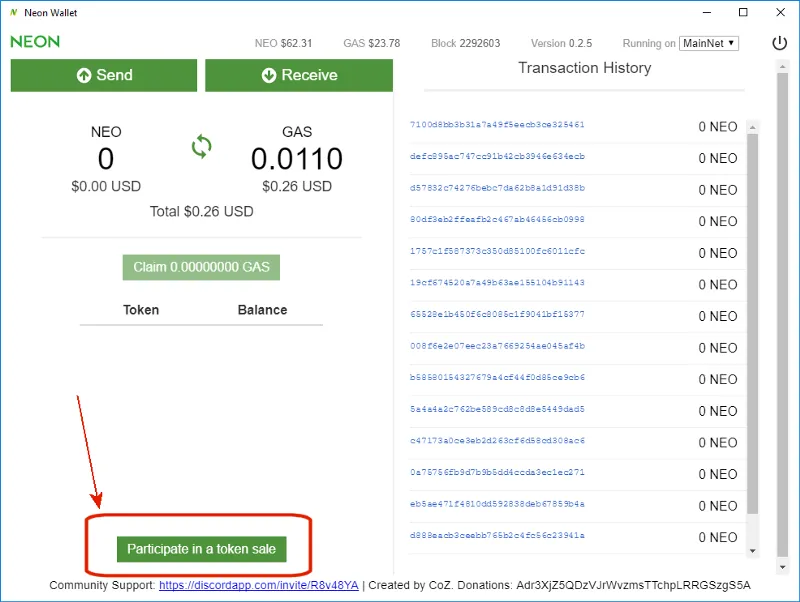
Task: Click the Total $0.26 USD text
Action: [x=202, y=211]
